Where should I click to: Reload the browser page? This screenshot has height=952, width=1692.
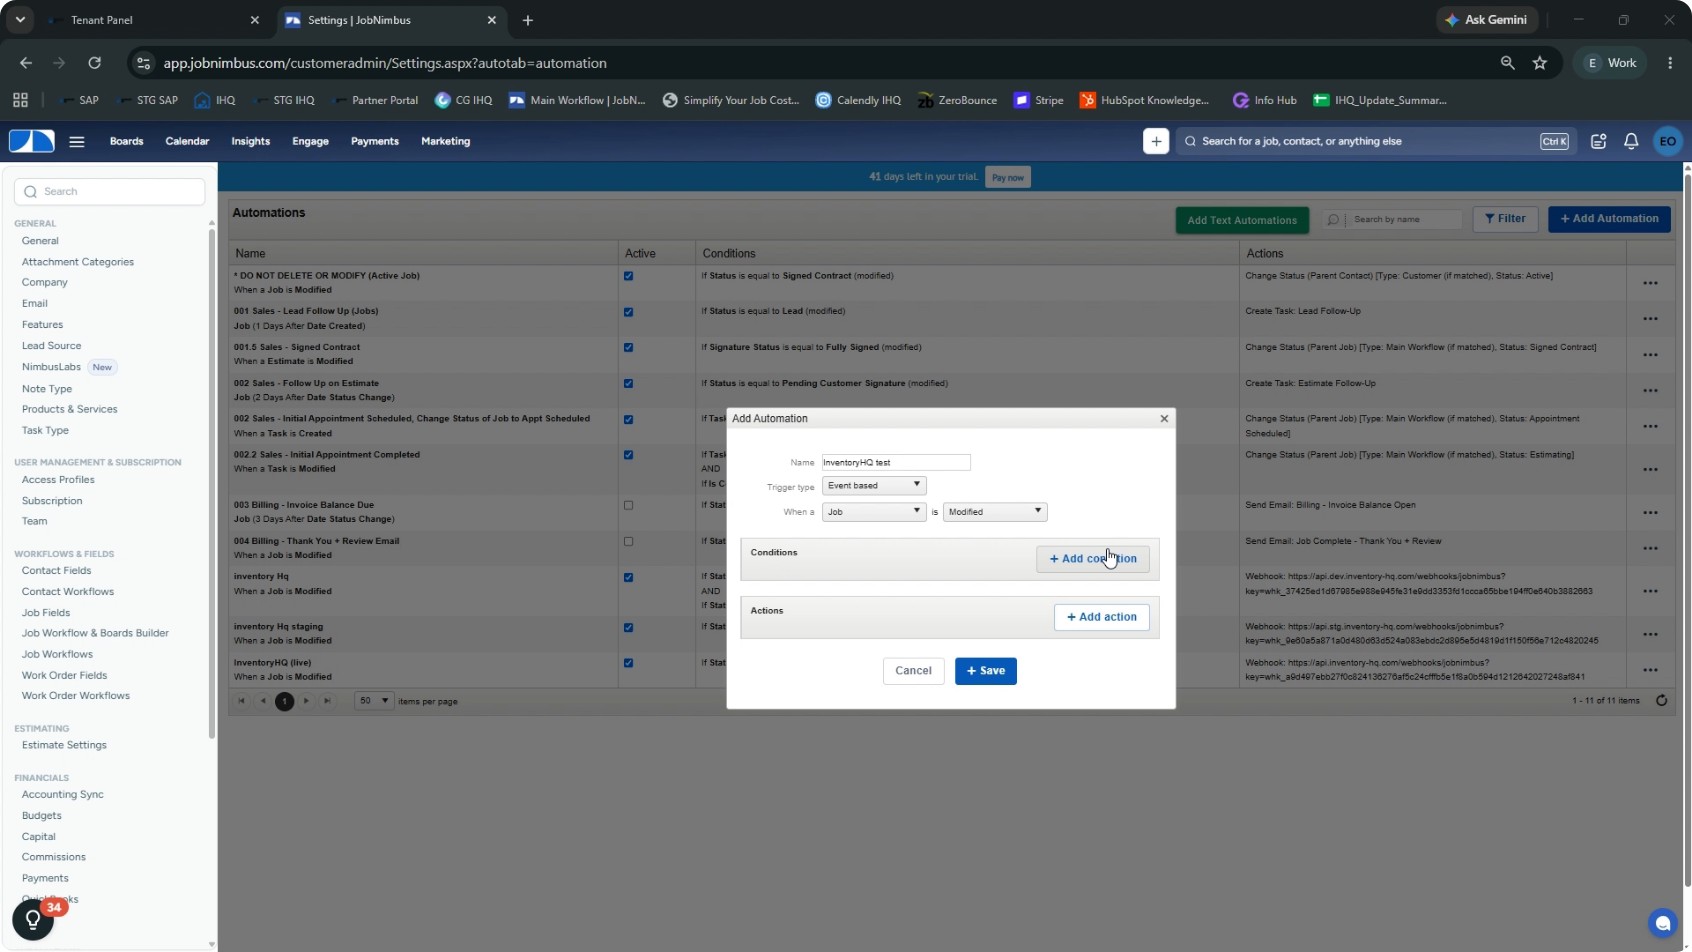[x=94, y=63]
